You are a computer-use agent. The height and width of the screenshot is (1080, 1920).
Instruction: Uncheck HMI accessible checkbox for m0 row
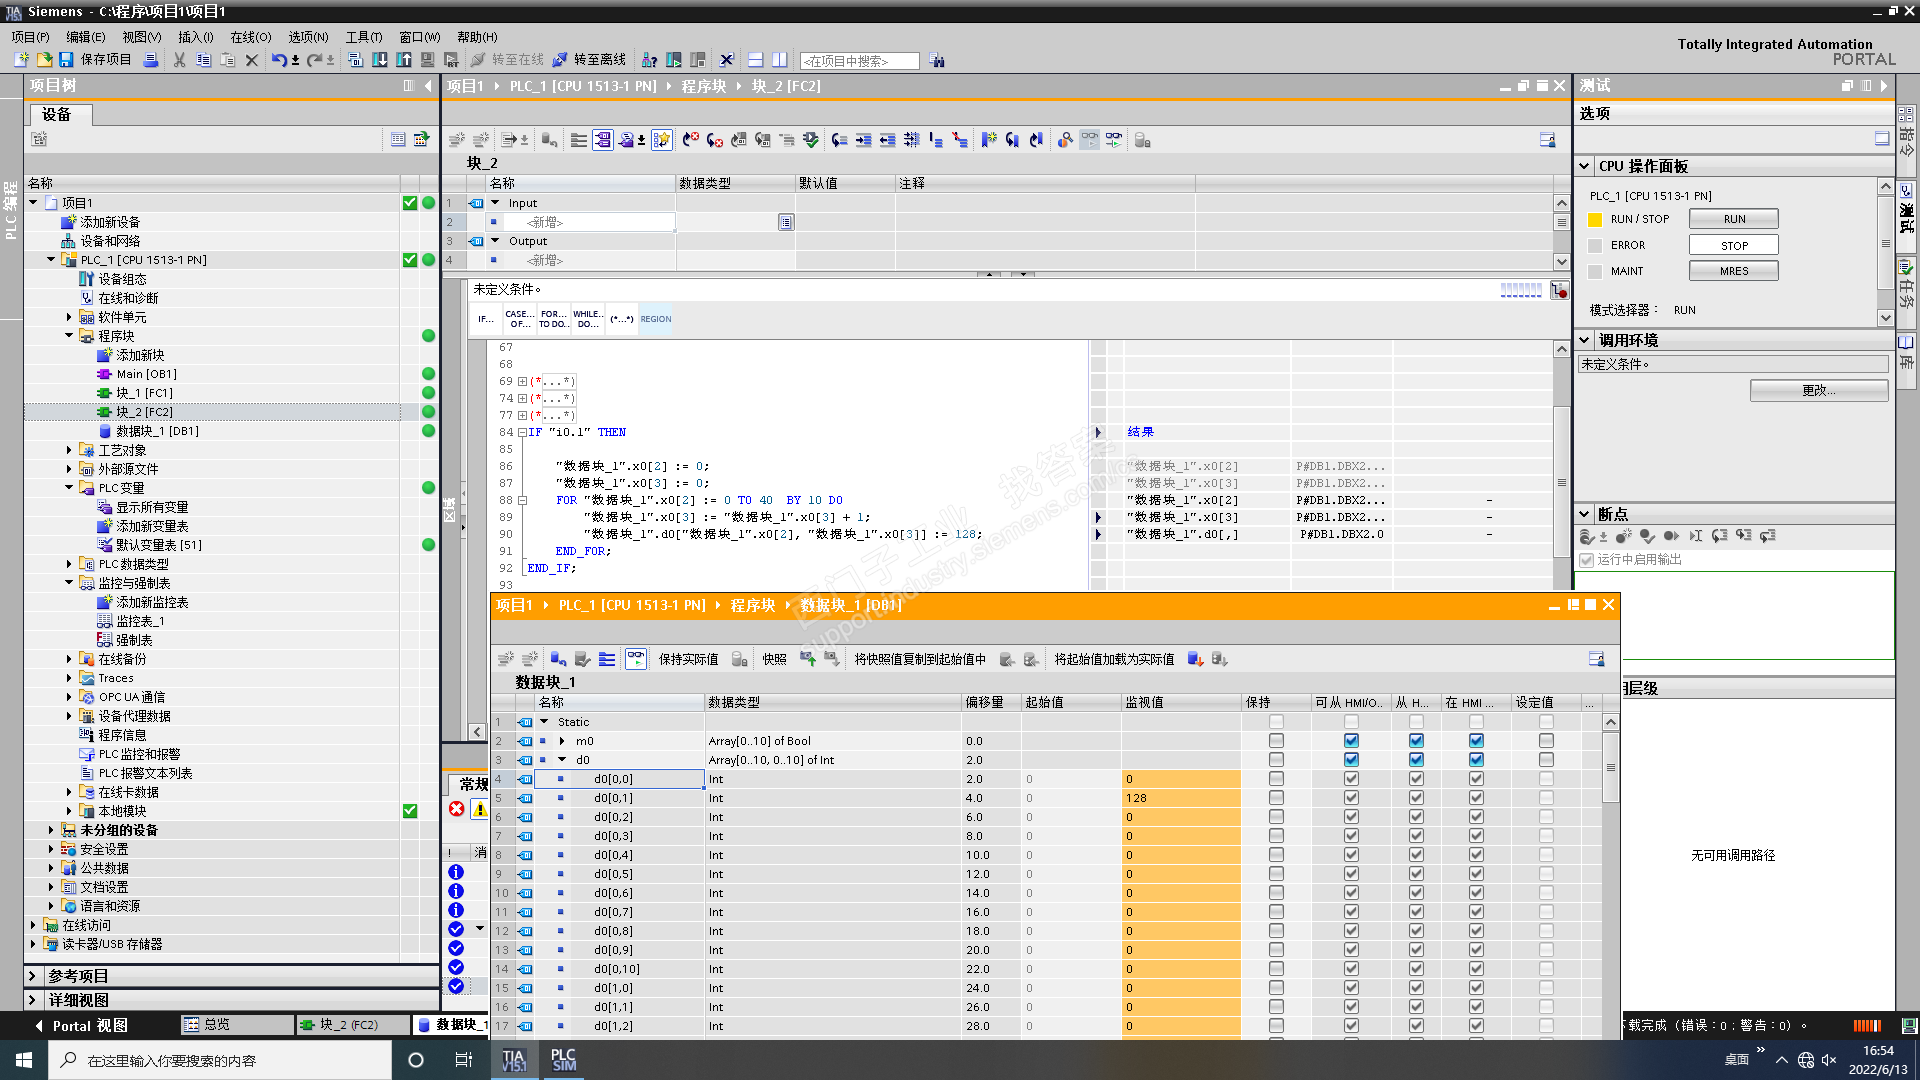[1351, 741]
